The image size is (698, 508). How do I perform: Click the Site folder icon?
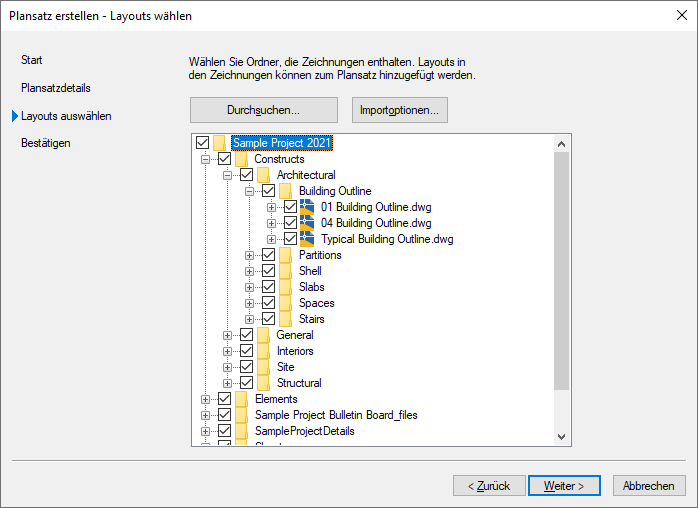point(264,367)
